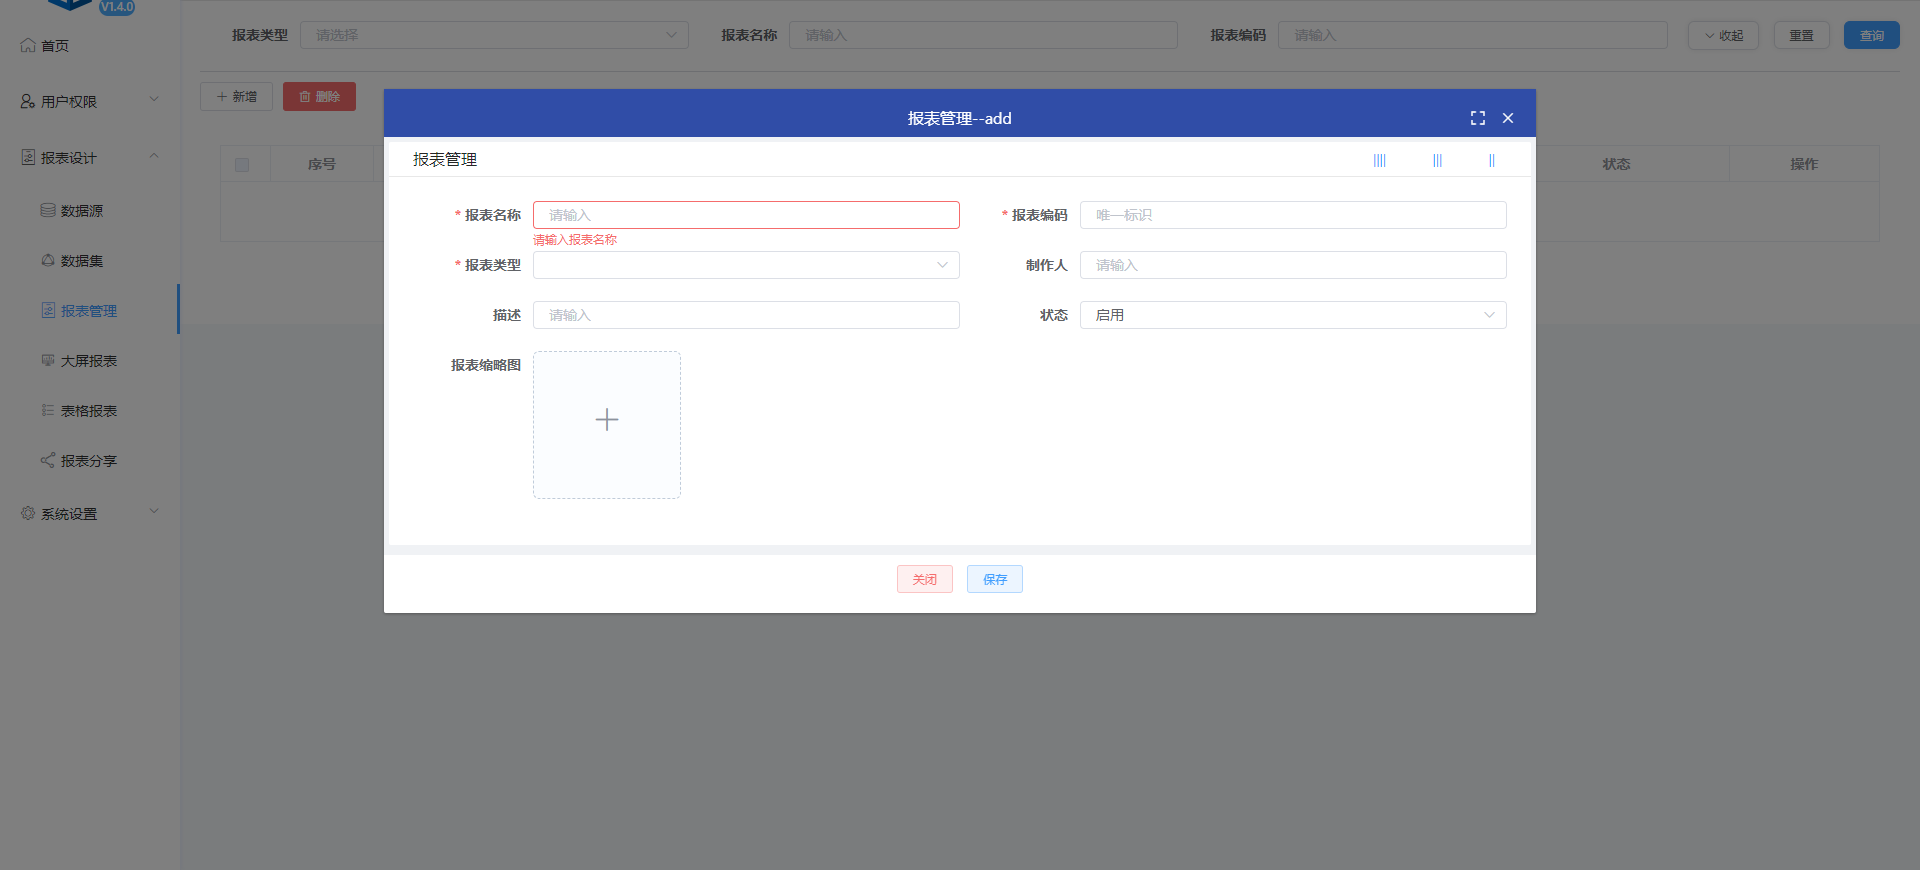Focus the 制作人 input field
Image resolution: width=1920 pixels, height=870 pixels.
click(1293, 265)
